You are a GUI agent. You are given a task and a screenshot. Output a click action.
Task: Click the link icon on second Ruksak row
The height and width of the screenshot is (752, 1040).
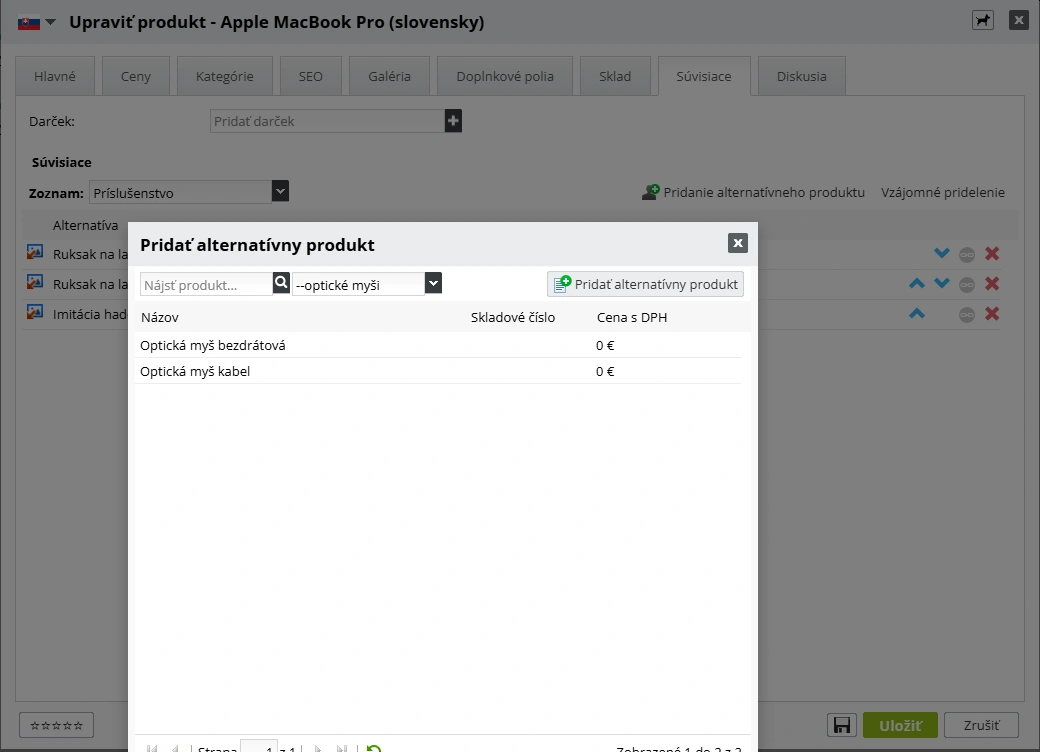[966, 284]
